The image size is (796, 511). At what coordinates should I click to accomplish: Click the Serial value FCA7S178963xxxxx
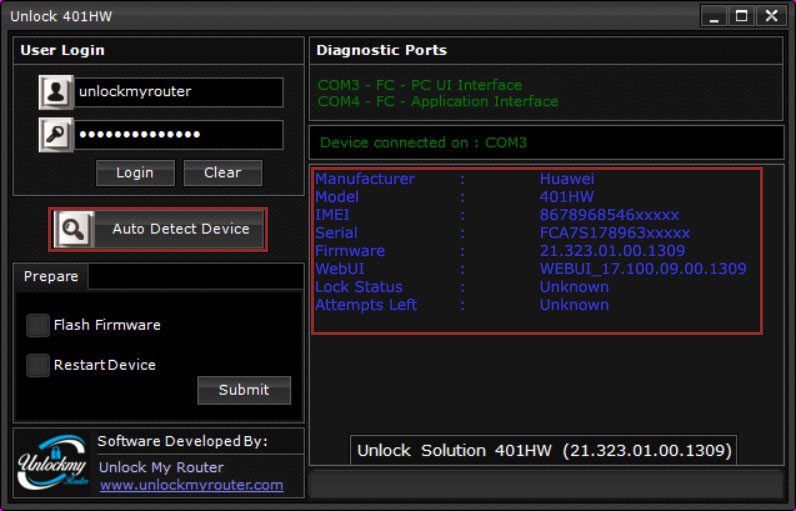tap(614, 233)
